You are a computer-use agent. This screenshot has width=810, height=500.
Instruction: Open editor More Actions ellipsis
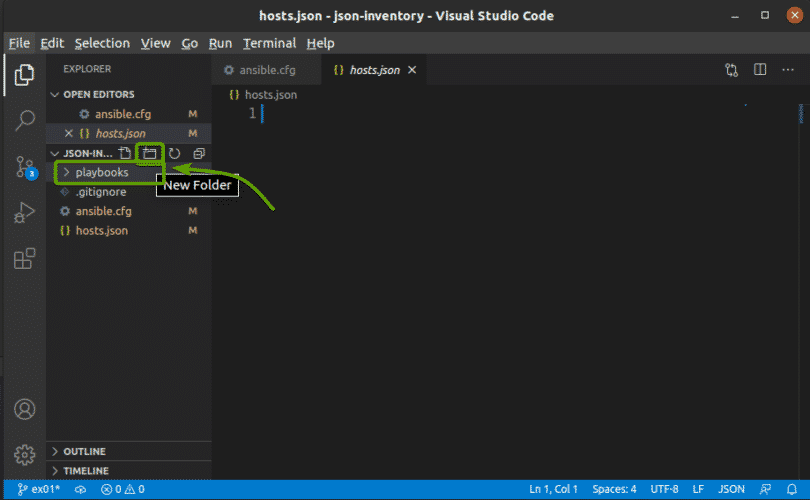pos(788,70)
